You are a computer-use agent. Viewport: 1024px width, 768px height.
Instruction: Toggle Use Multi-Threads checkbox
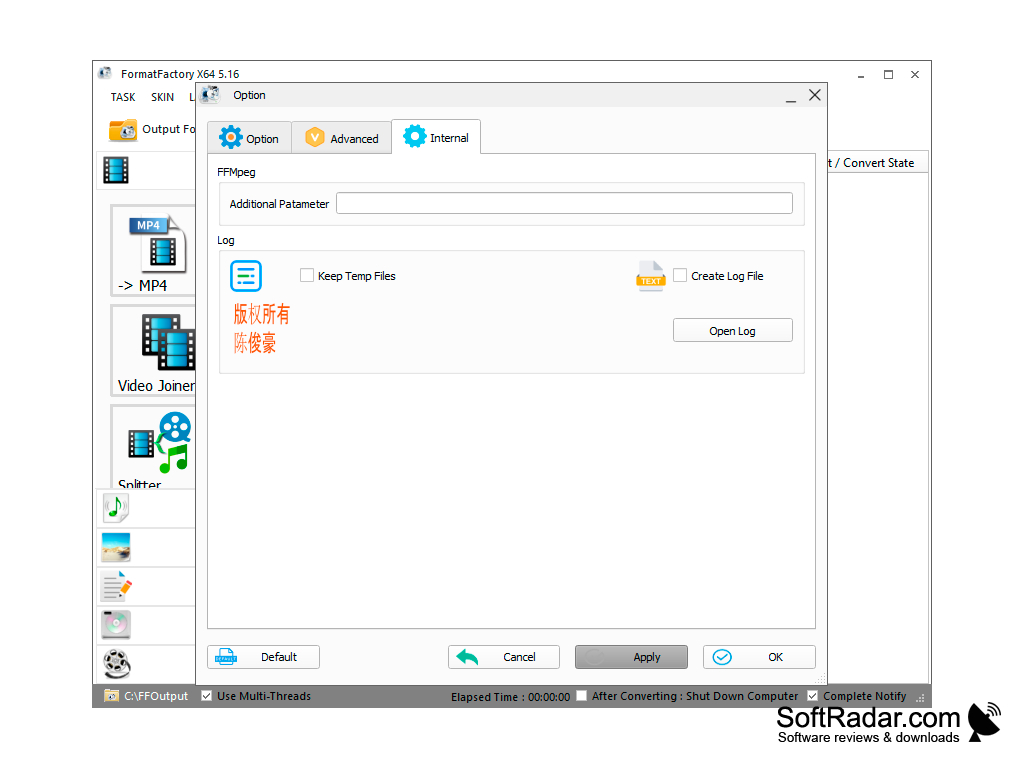click(206, 696)
